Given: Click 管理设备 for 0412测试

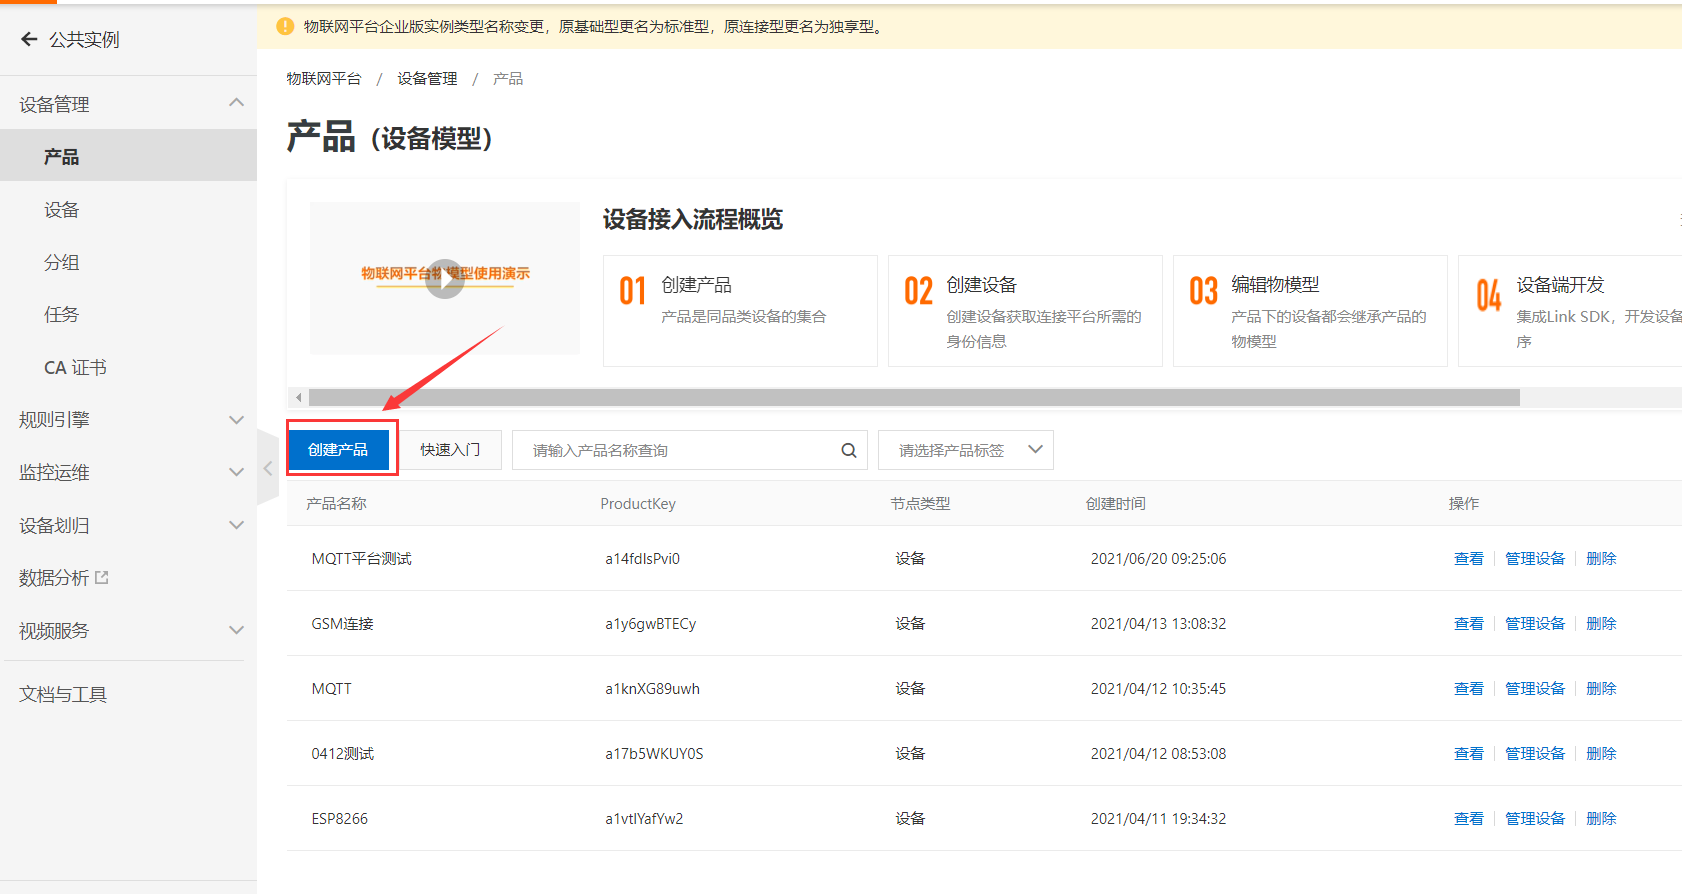Looking at the screenshot, I should tap(1535, 753).
